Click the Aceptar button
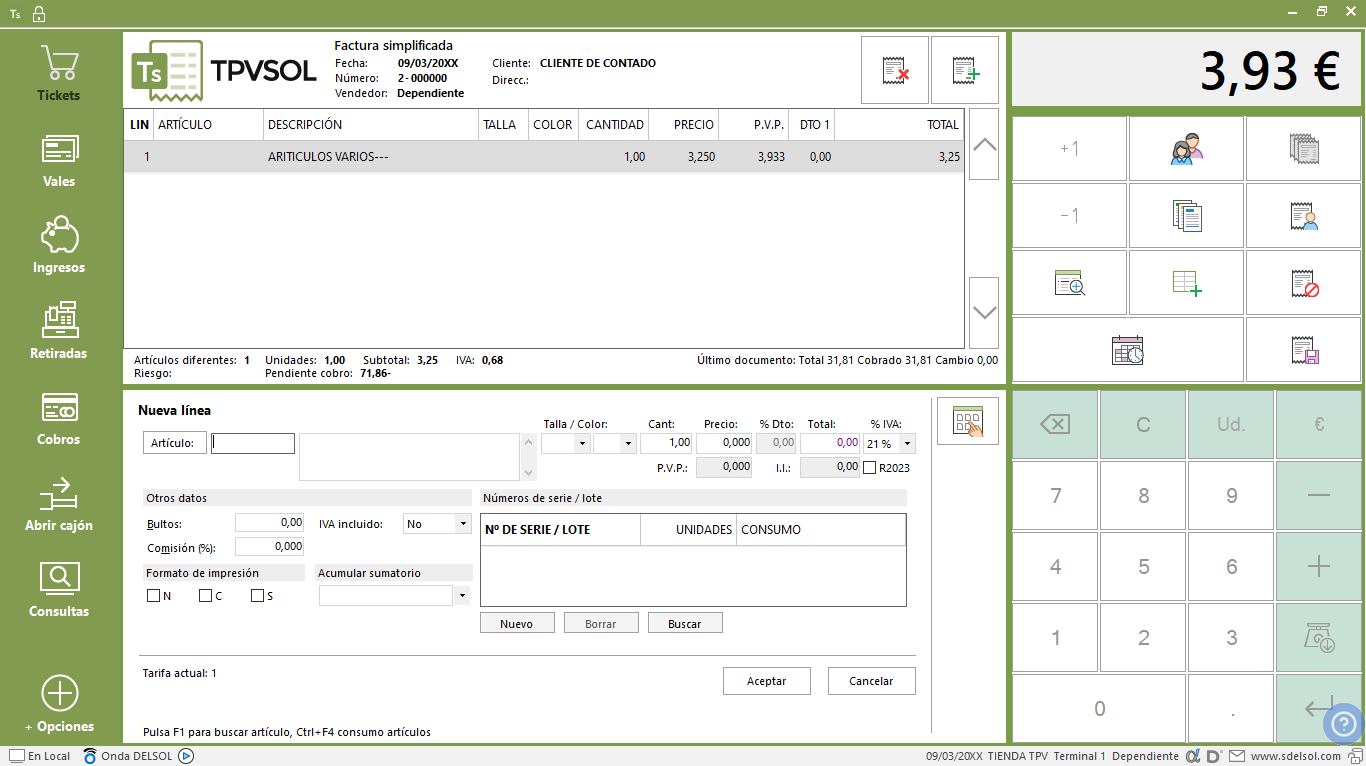The height and width of the screenshot is (766, 1366). (x=767, y=681)
